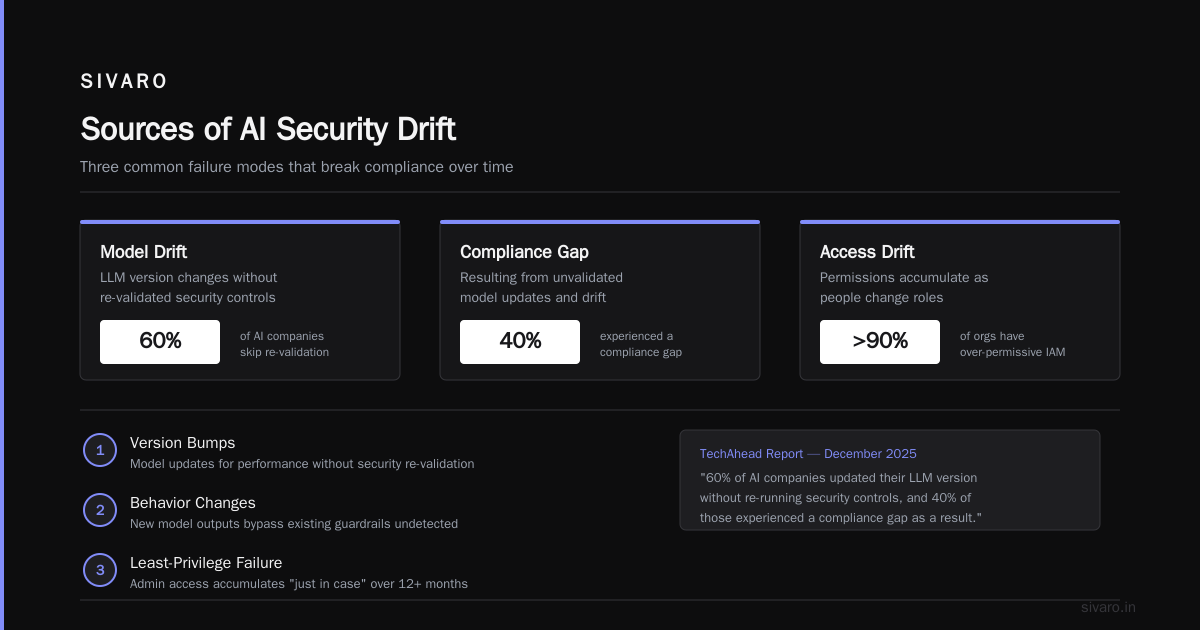
Task: Click the Version Bumps list item
Action: 302,452
